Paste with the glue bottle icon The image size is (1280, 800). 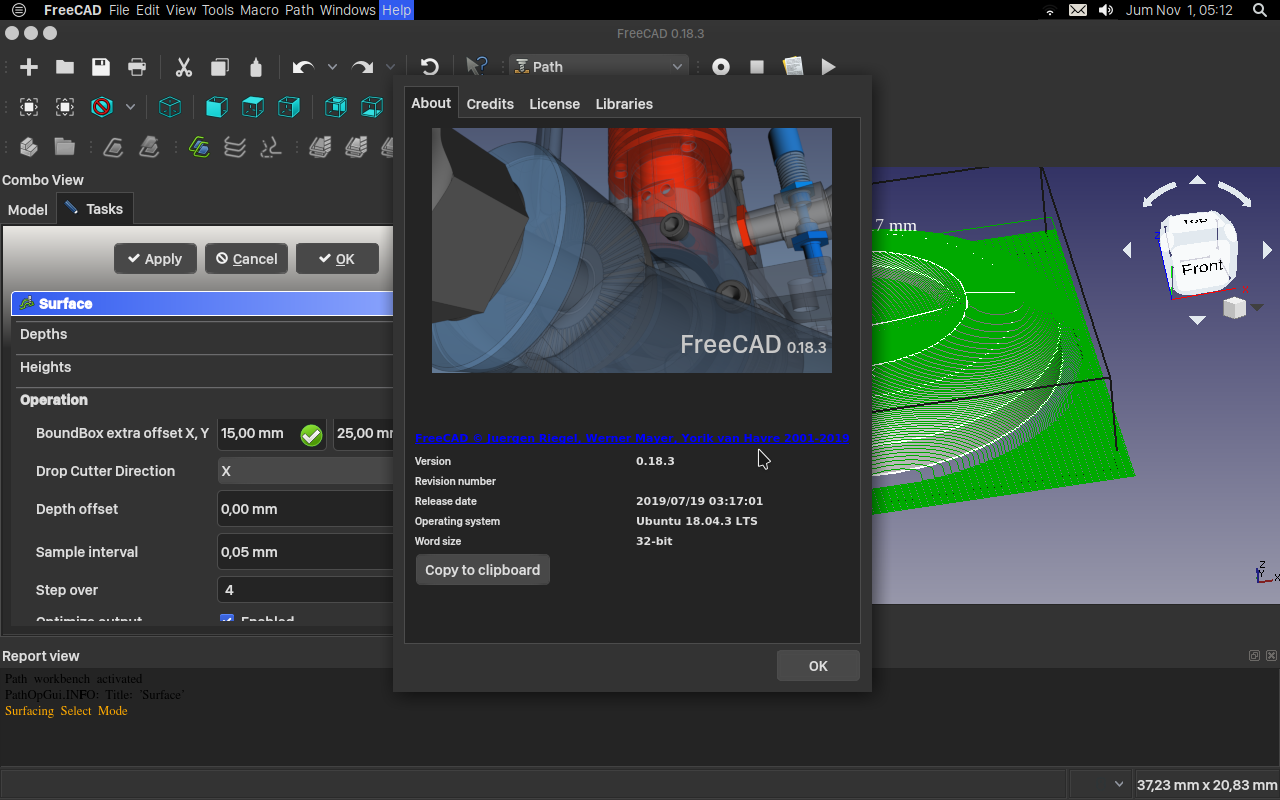[256, 67]
